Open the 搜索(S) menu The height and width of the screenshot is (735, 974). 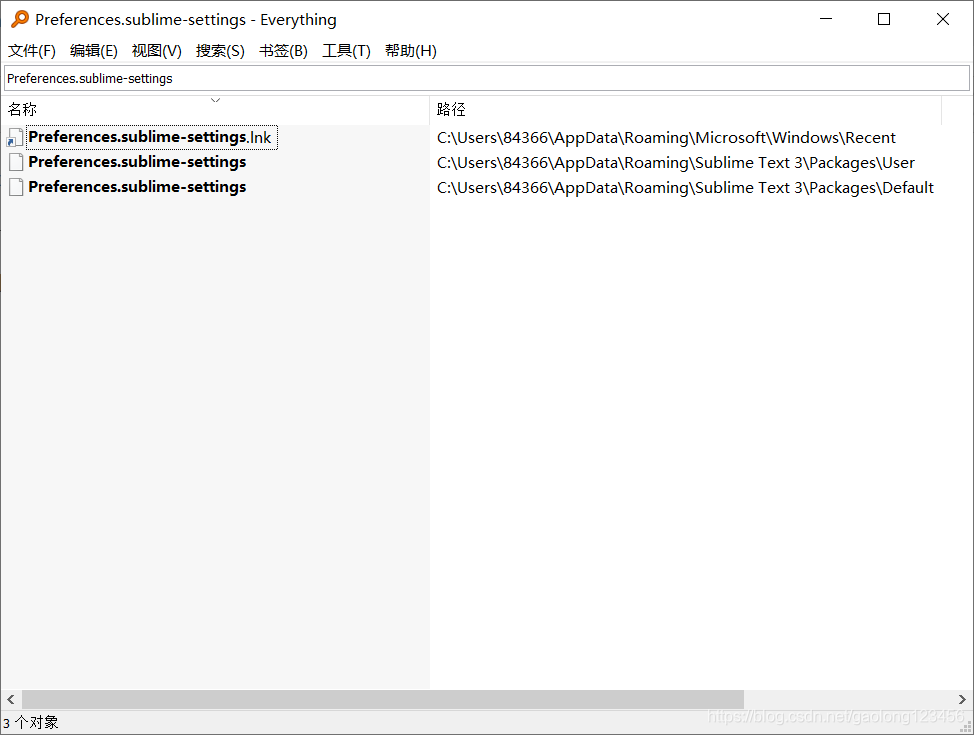click(x=220, y=50)
